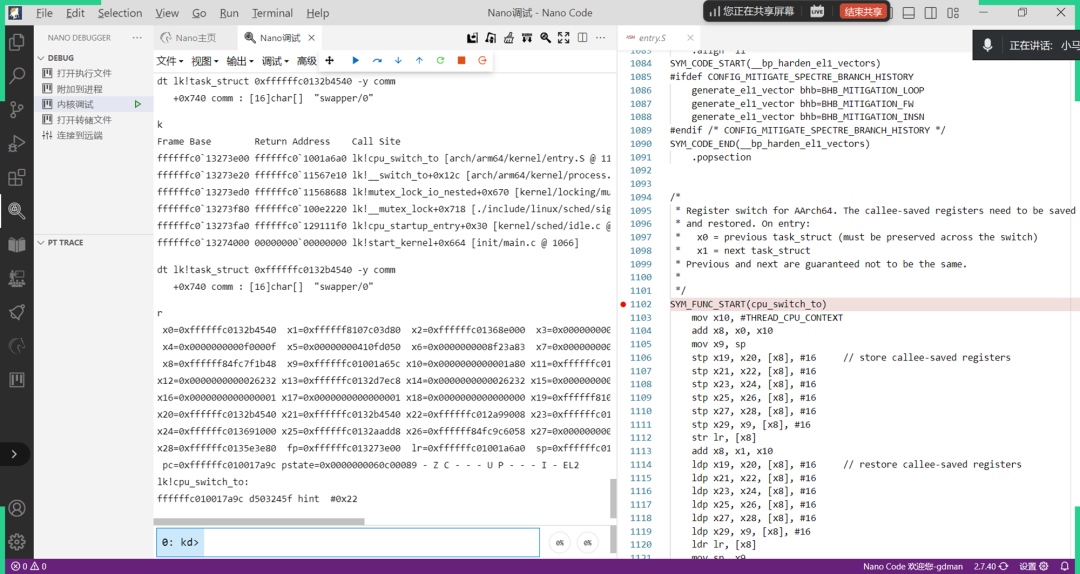Open the Manage gear icon
Viewport: 1080px width, 574px height.
pyautogui.click(x=17, y=542)
